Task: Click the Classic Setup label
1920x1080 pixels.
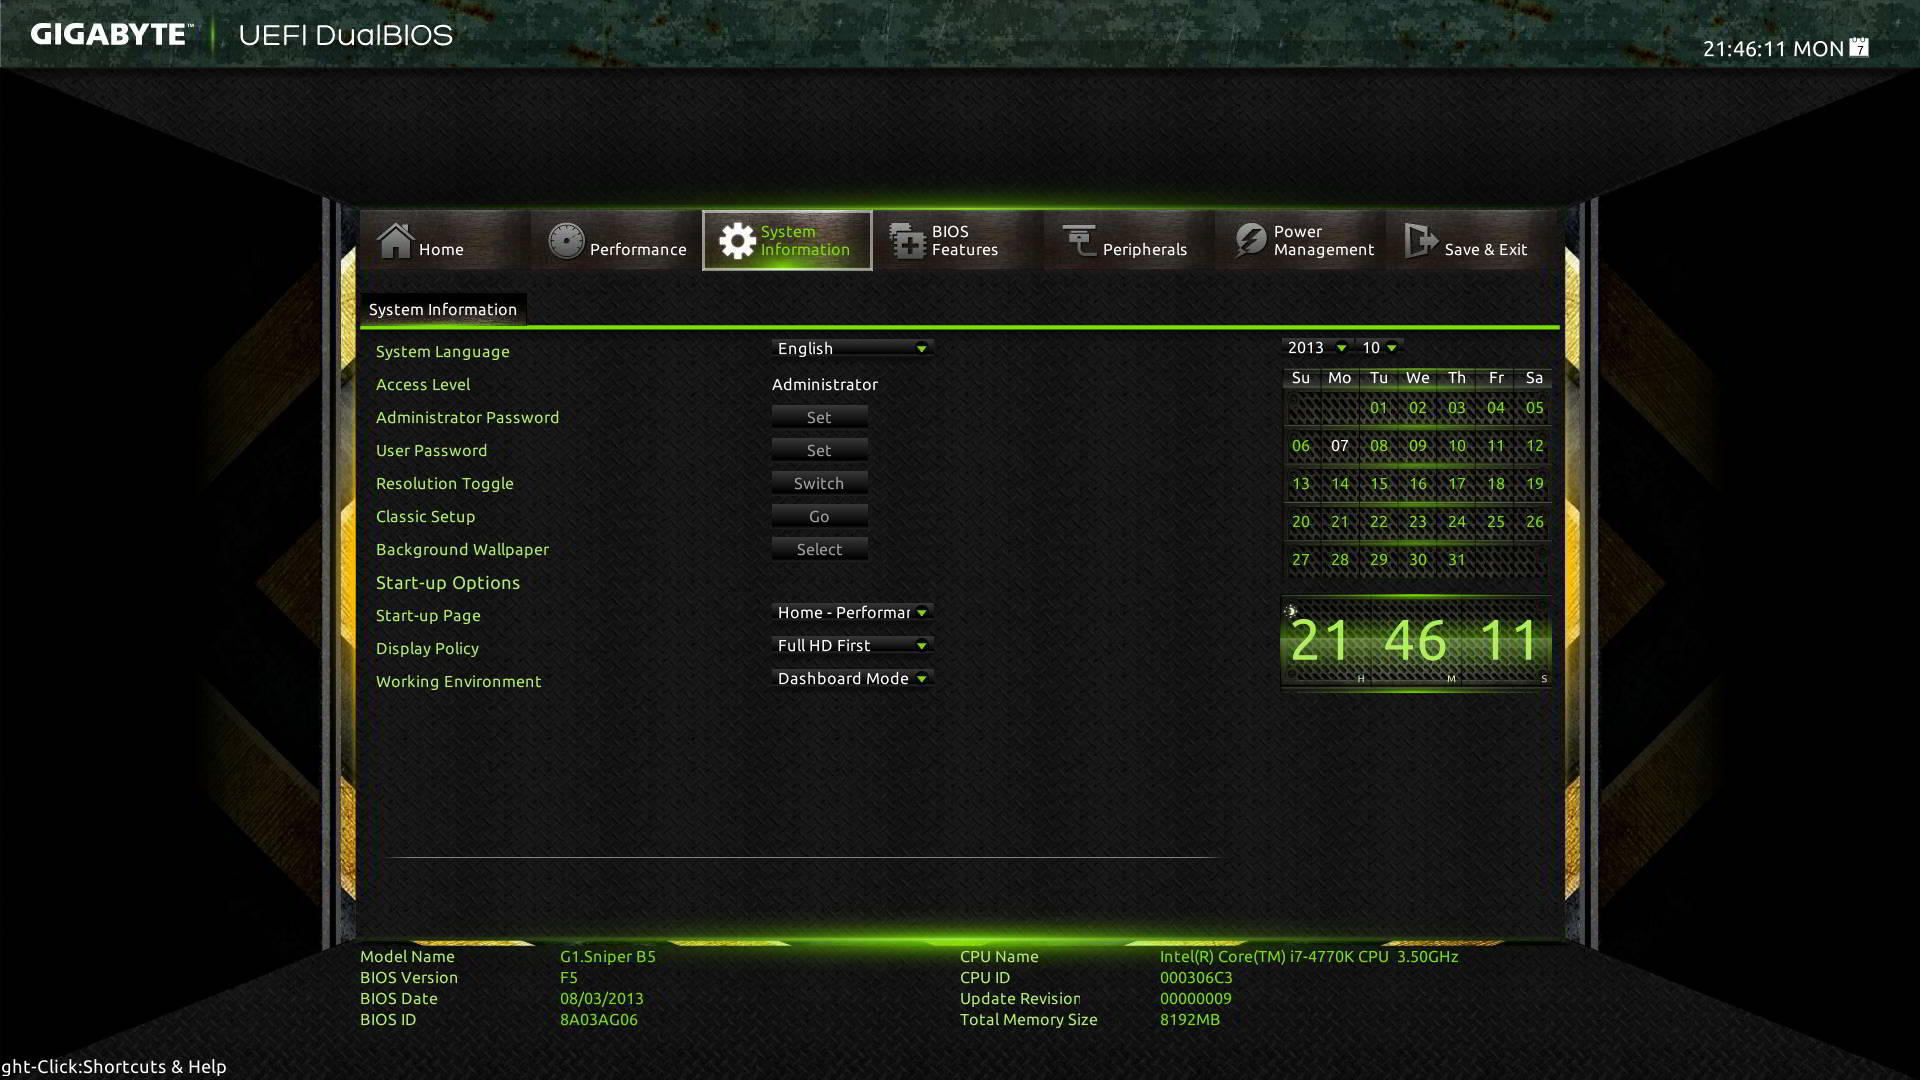Action: click(425, 516)
